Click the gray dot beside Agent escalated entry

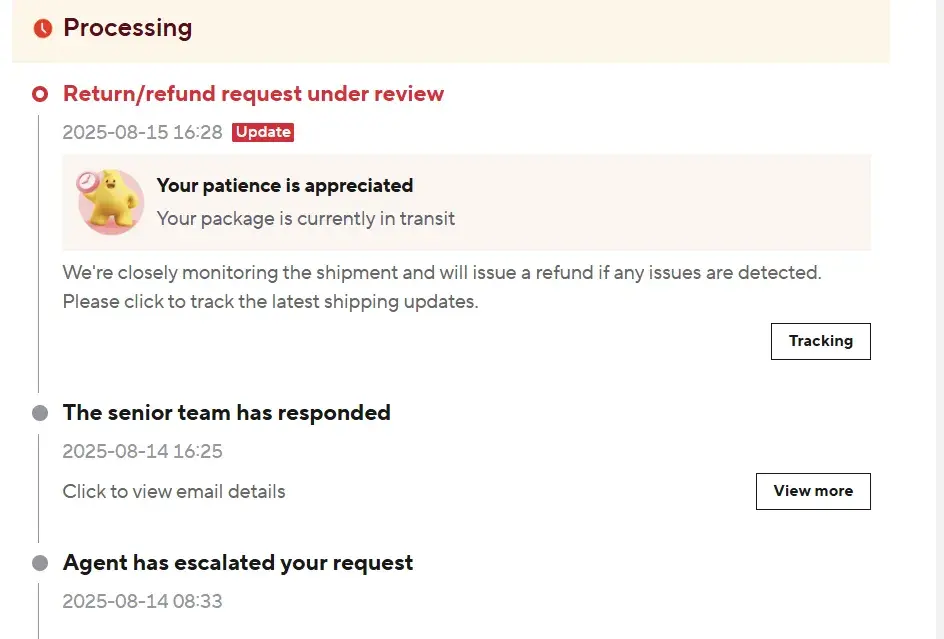pos(40,563)
